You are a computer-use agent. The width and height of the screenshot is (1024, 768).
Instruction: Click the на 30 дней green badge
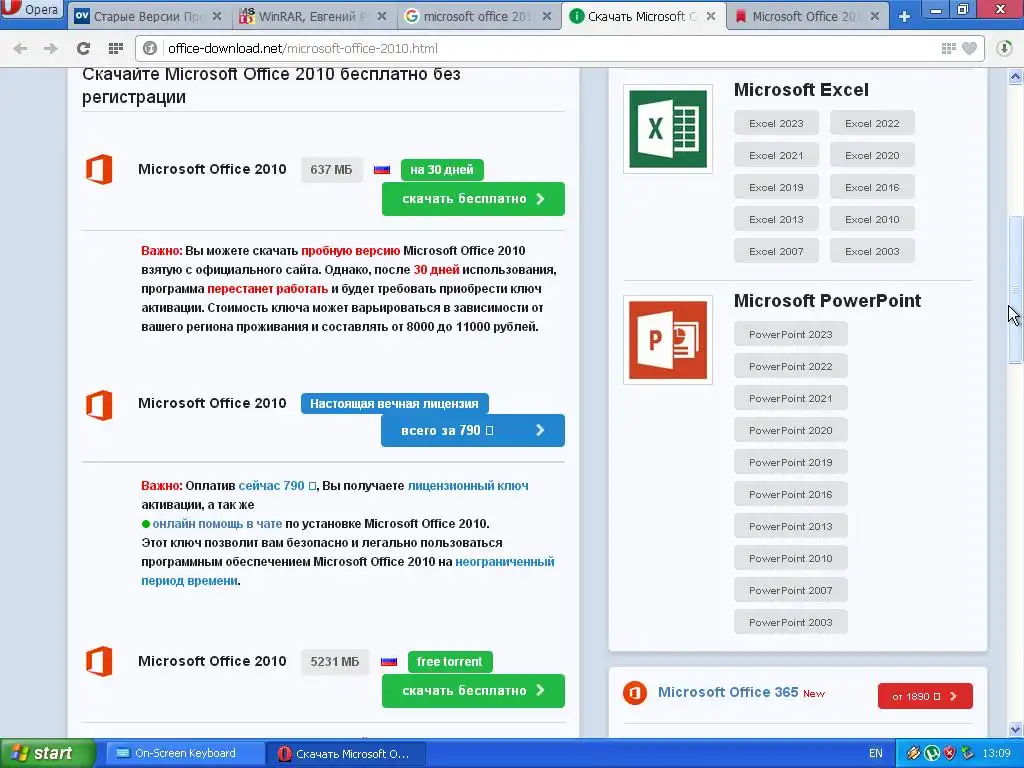coord(442,170)
